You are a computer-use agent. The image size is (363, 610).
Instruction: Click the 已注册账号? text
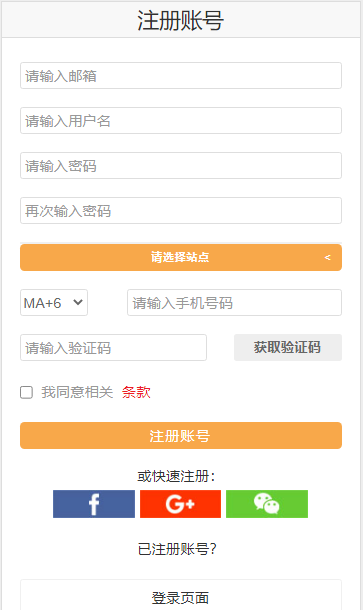177,549
